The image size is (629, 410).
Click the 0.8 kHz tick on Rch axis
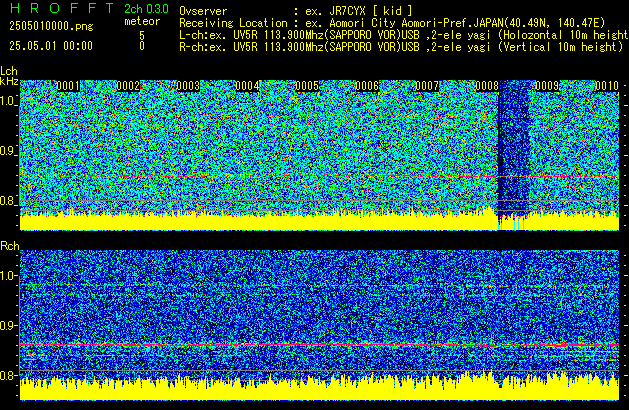click(x=8, y=375)
